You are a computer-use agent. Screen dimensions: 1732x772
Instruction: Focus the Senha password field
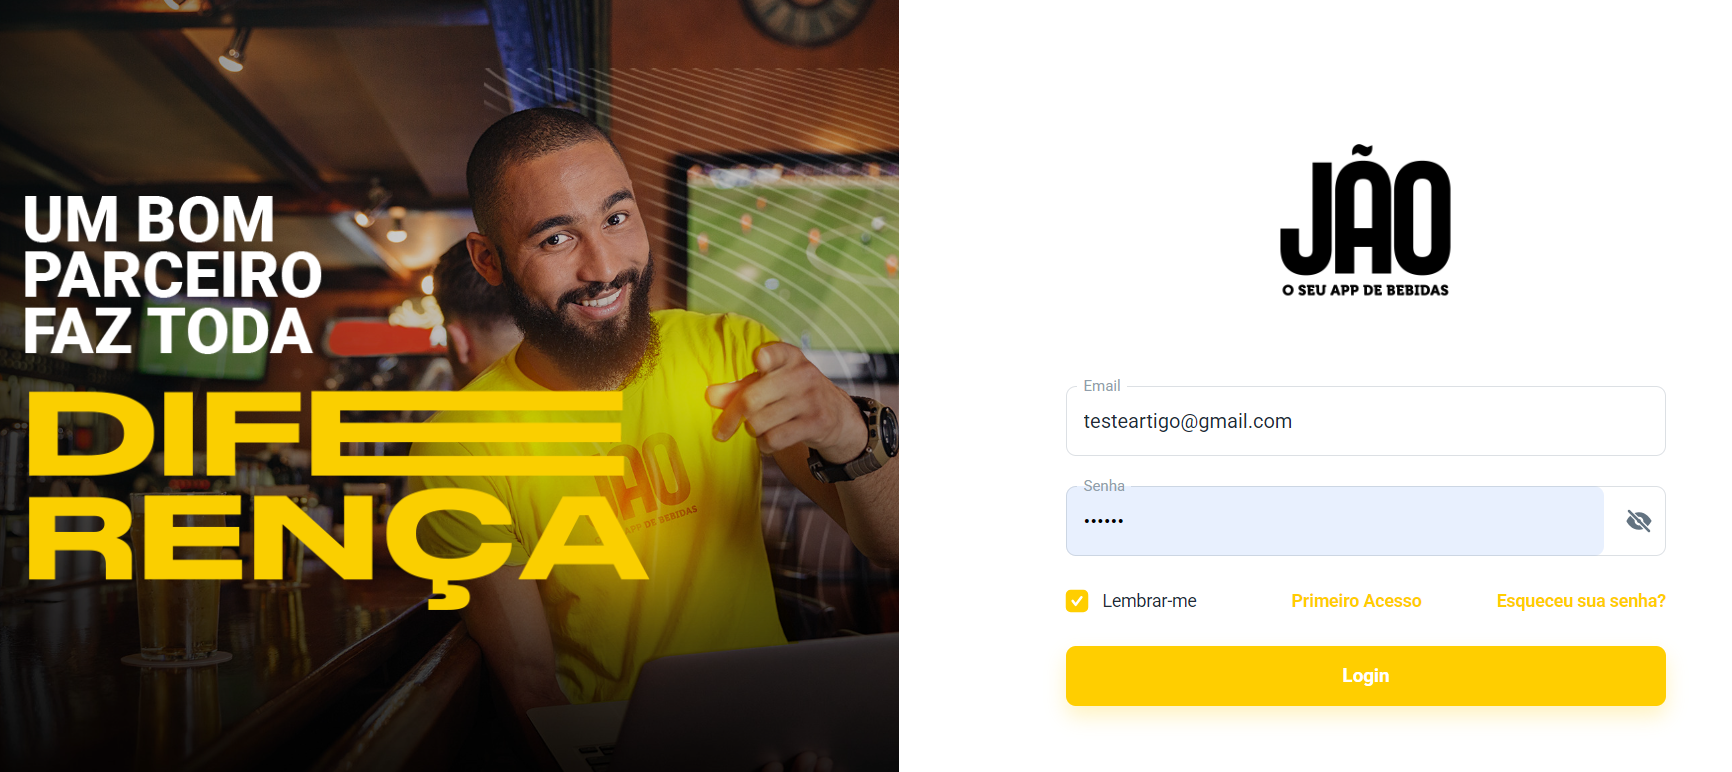[x=1335, y=521]
